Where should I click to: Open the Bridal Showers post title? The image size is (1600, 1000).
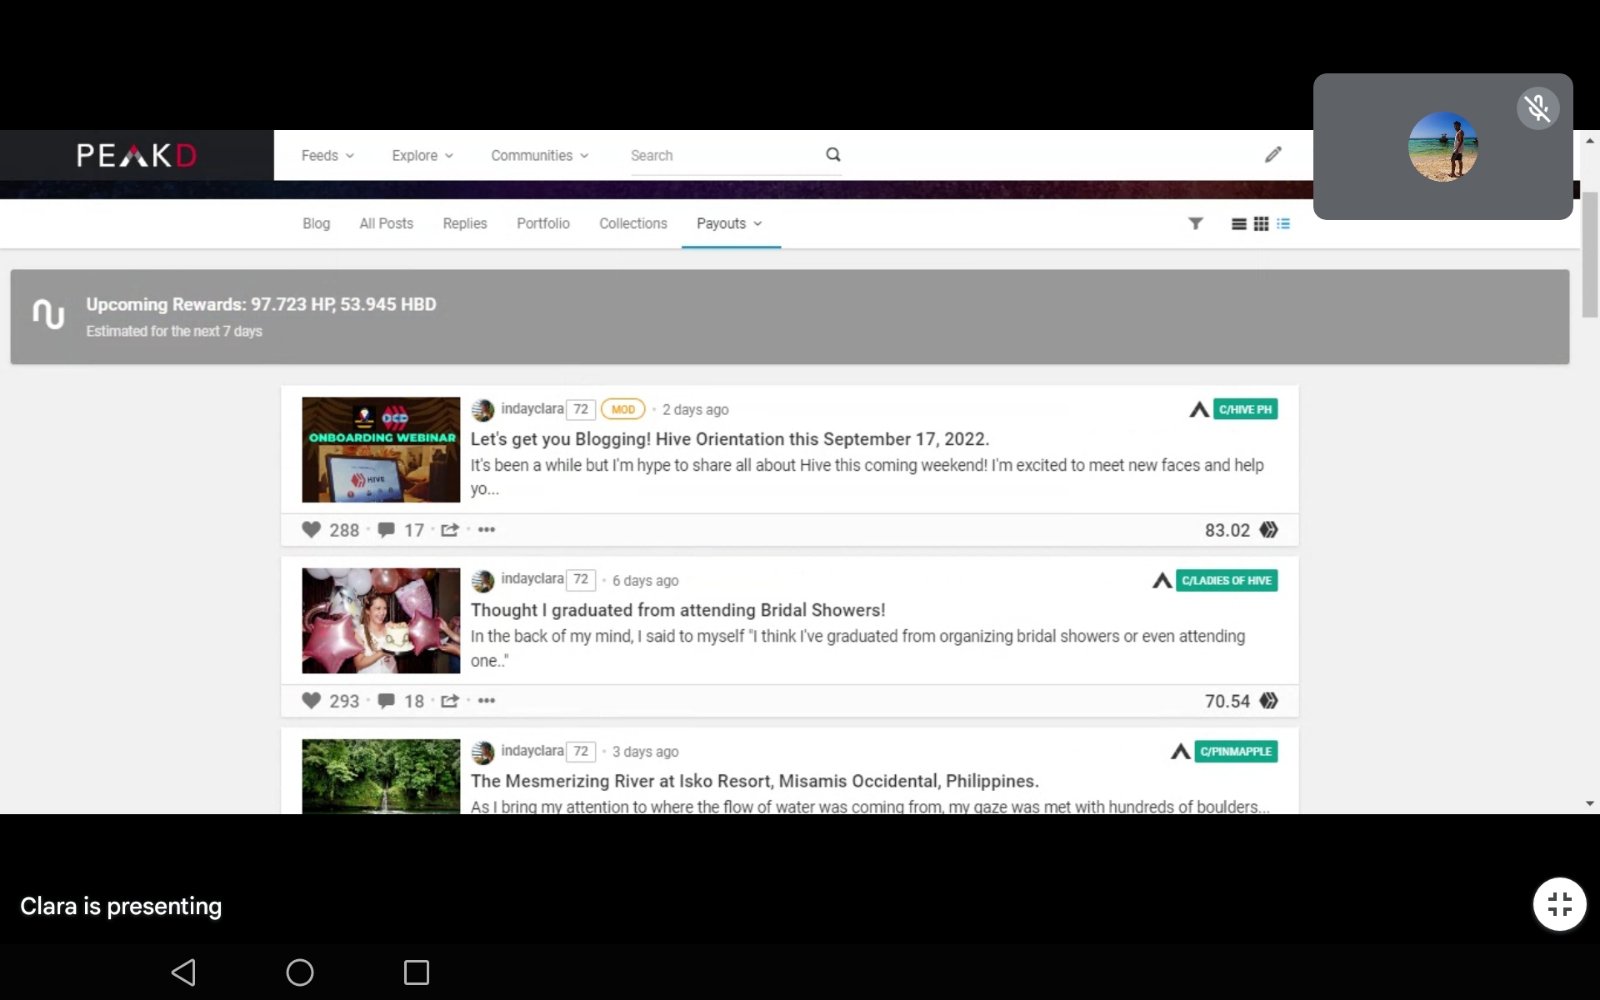[x=678, y=610]
